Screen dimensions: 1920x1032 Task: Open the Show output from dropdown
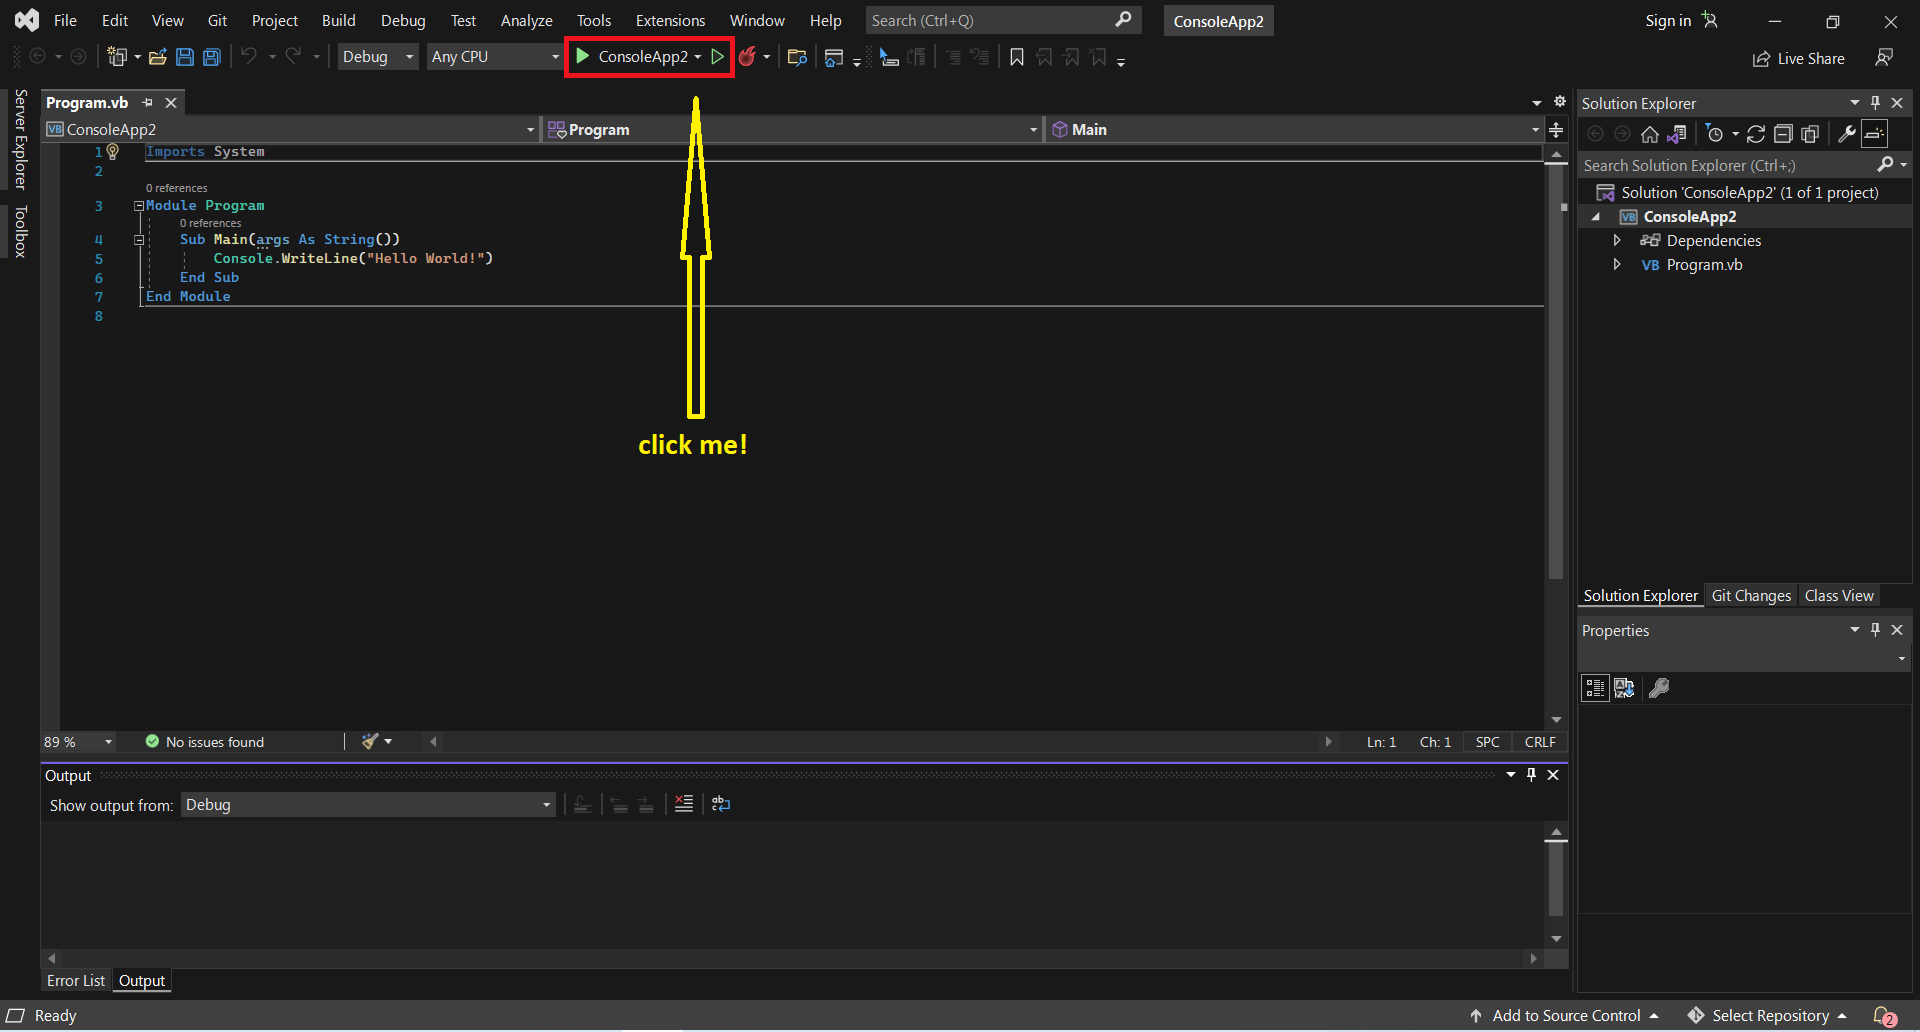pyautogui.click(x=368, y=805)
